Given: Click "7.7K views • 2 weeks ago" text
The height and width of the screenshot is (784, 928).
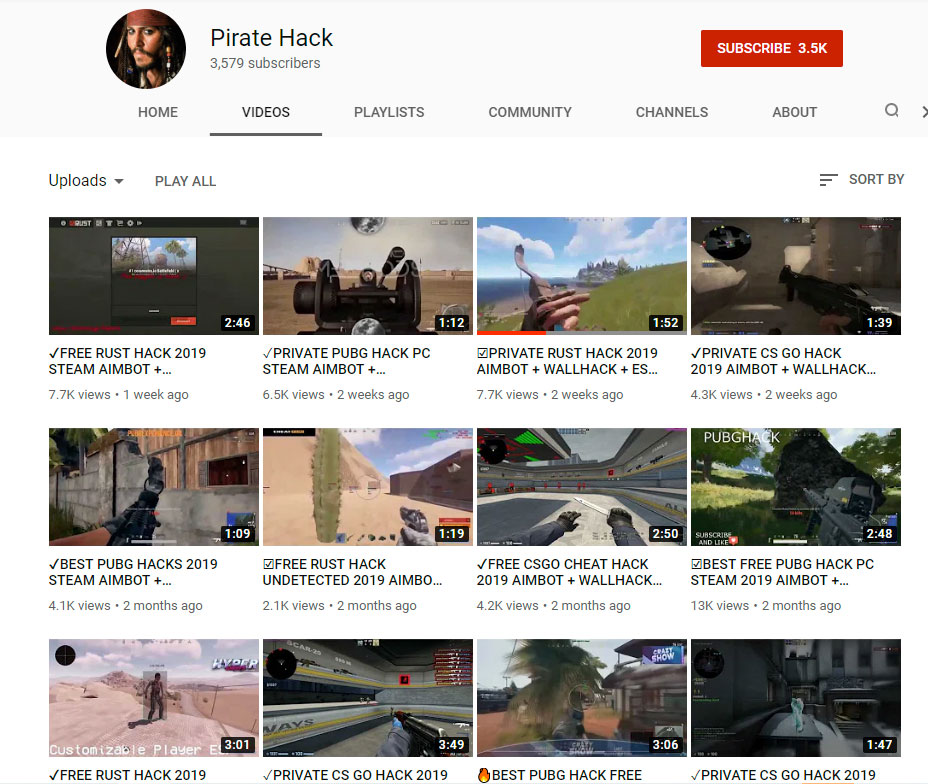Looking at the screenshot, I should [x=550, y=395].
